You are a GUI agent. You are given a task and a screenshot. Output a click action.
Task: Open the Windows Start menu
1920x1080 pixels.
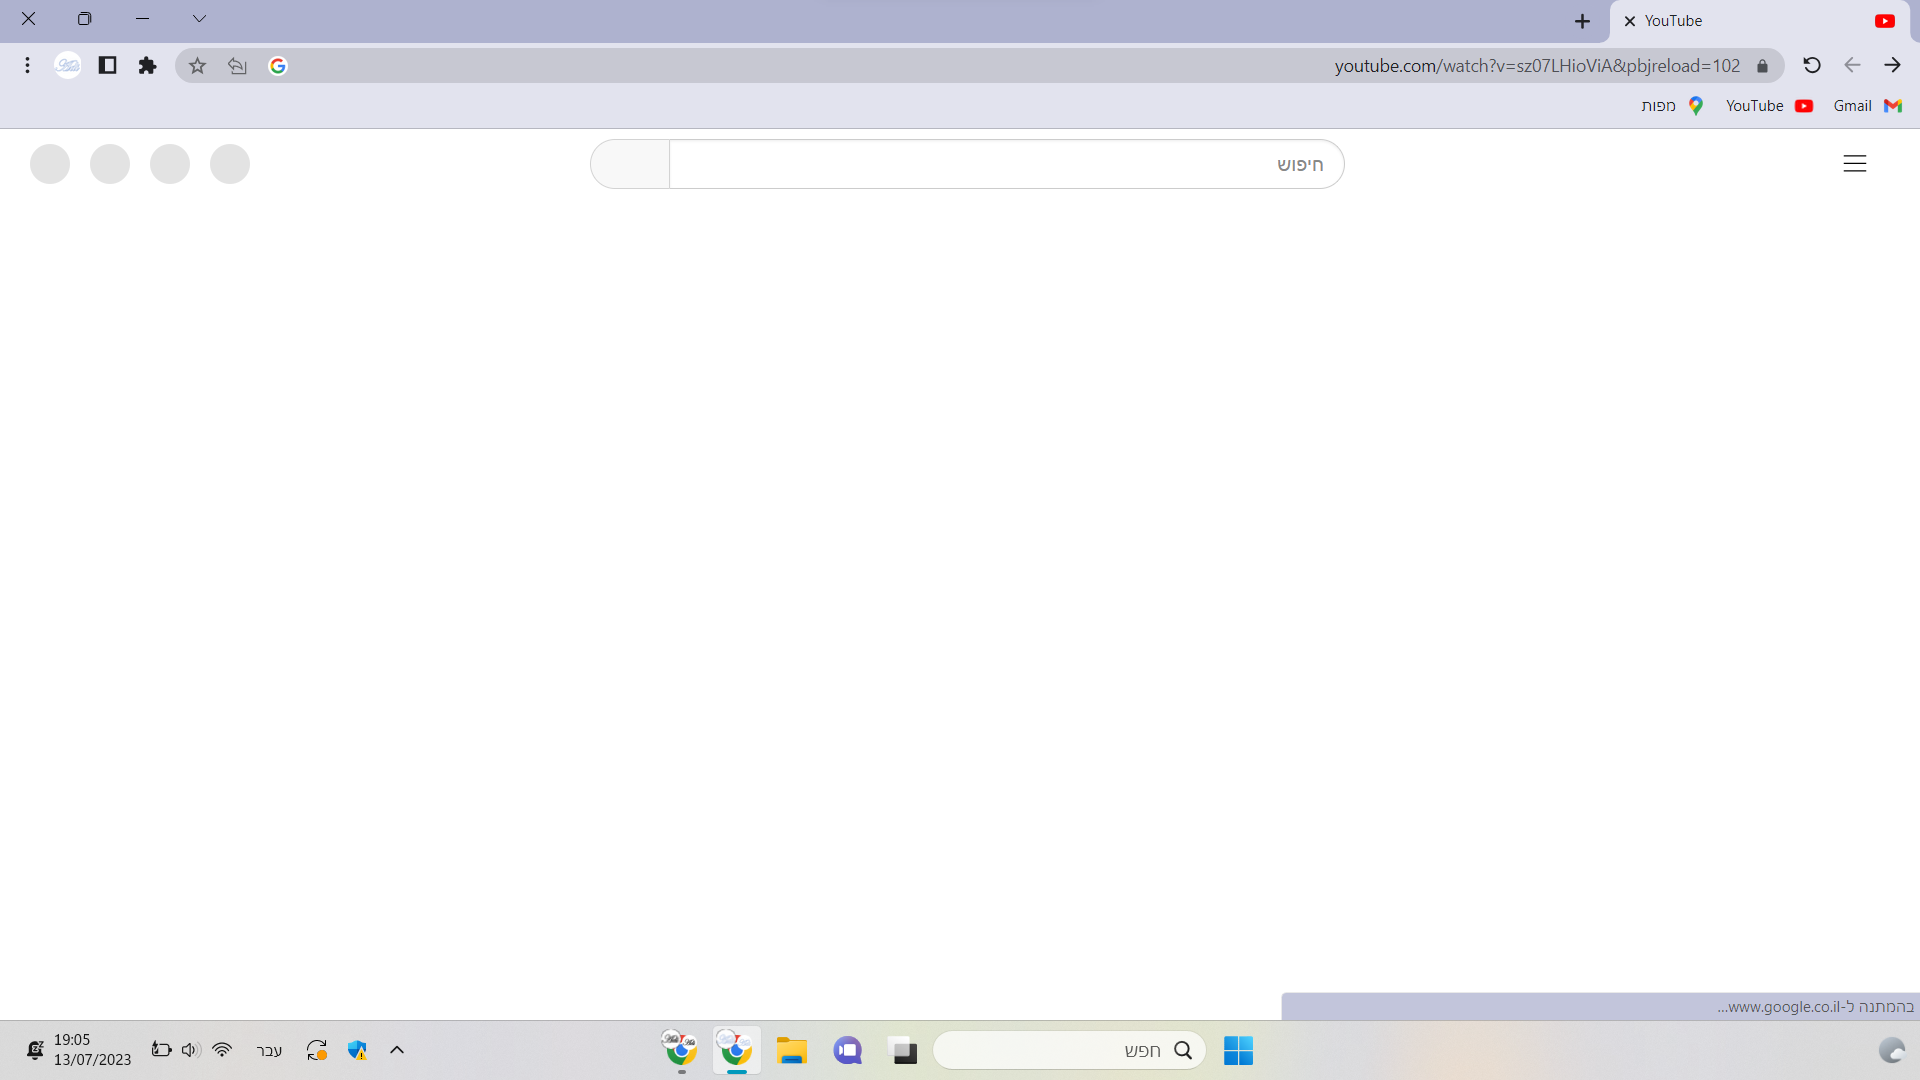pos(1238,1050)
